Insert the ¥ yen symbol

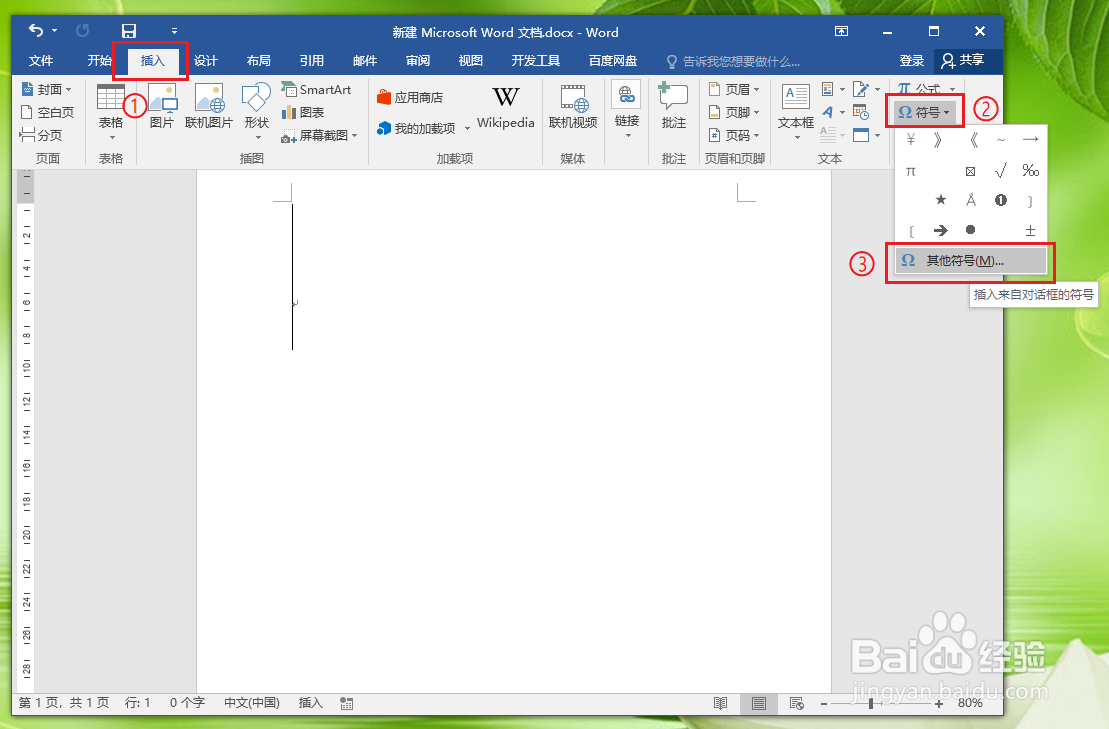911,140
